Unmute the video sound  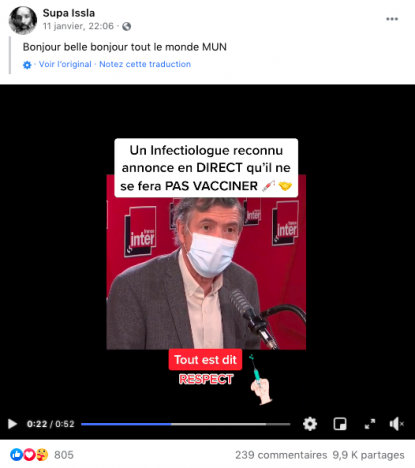396,424
